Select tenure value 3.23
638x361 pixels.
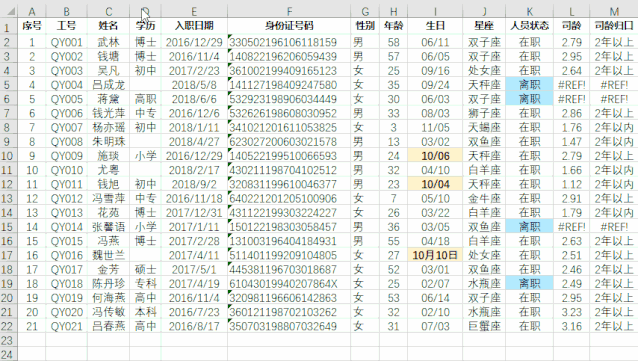(571, 312)
